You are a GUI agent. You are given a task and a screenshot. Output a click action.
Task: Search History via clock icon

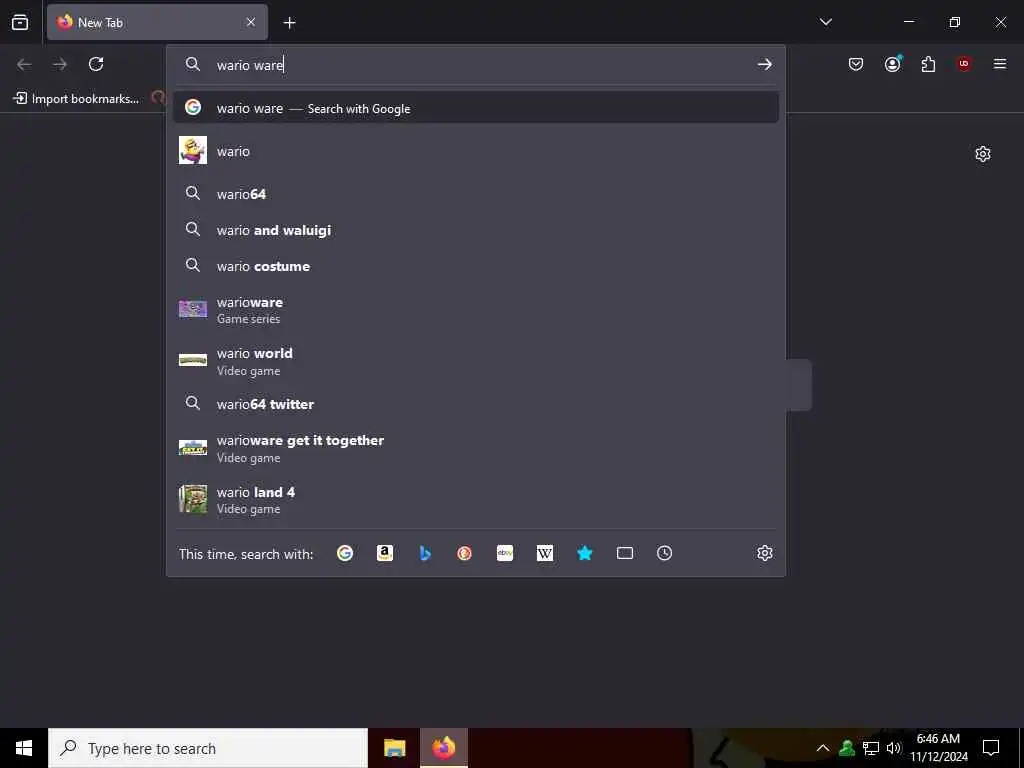click(x=664, y=553)
